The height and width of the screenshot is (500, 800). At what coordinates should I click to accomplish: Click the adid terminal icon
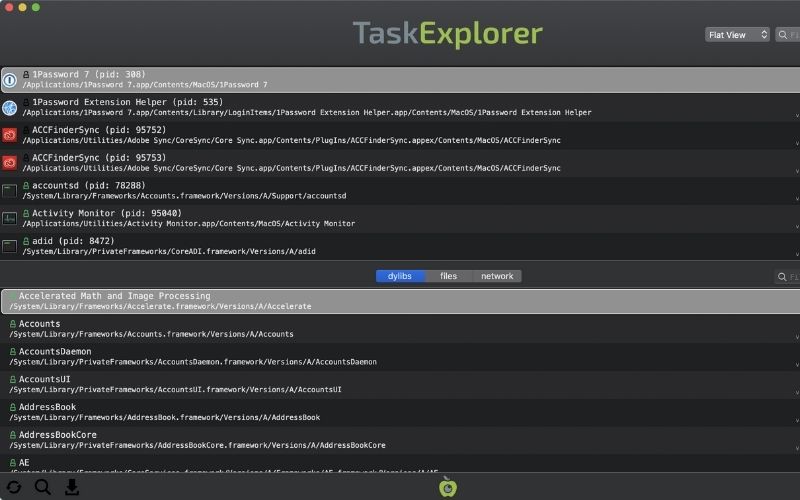pos(10,246)
